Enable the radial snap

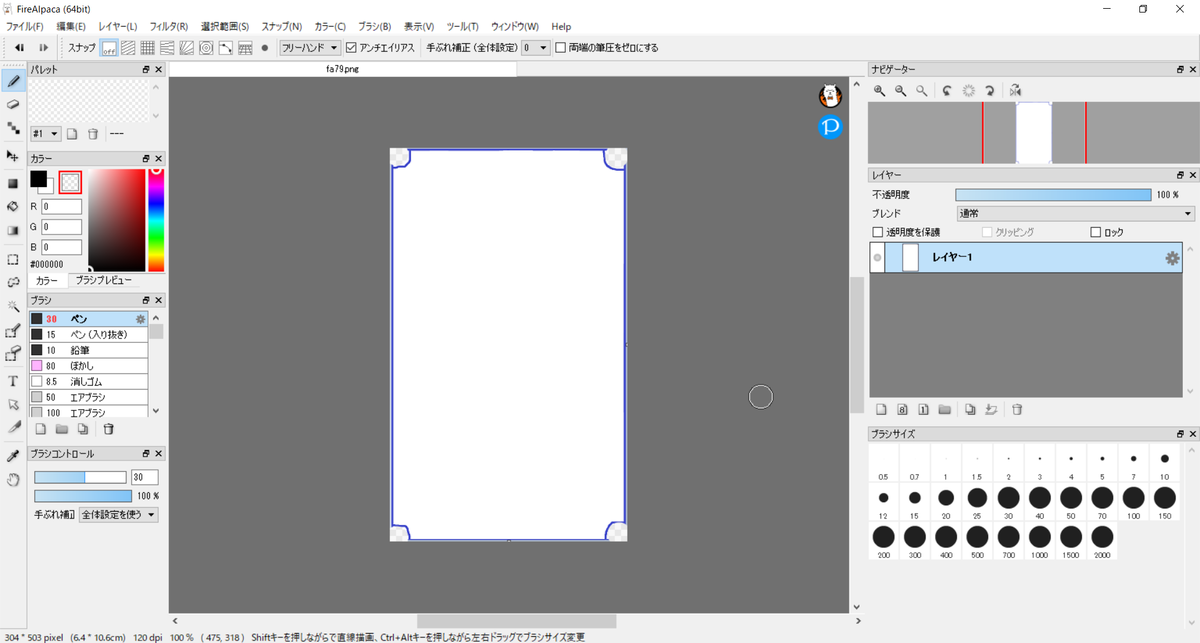click(186, 47)
